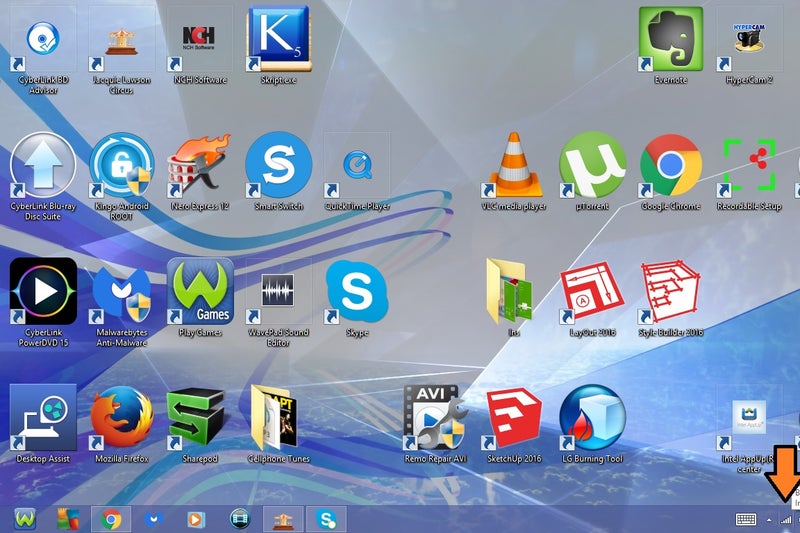
Task: Open the film-strip video app in taskbar
Action: click(240, 519)
